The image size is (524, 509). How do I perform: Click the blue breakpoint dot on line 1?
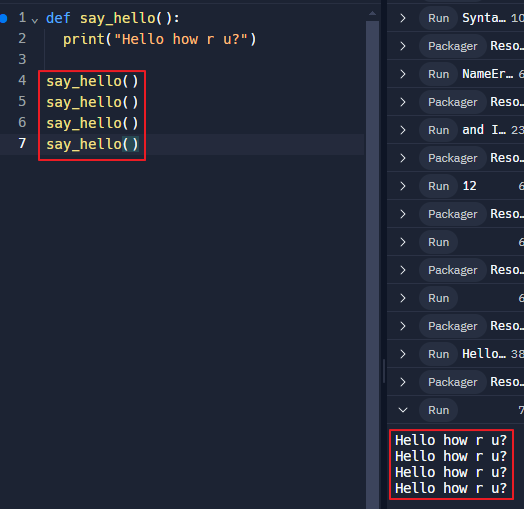pos(3,18)
